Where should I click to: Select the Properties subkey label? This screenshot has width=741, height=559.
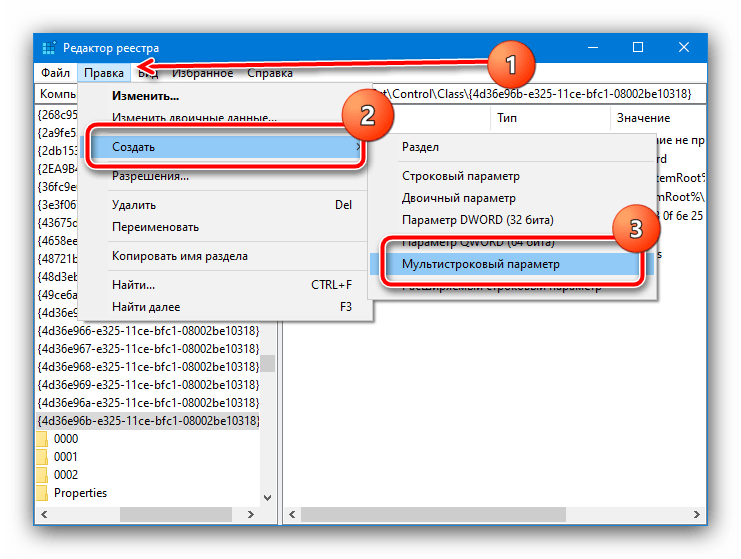[x=81, y=493]
